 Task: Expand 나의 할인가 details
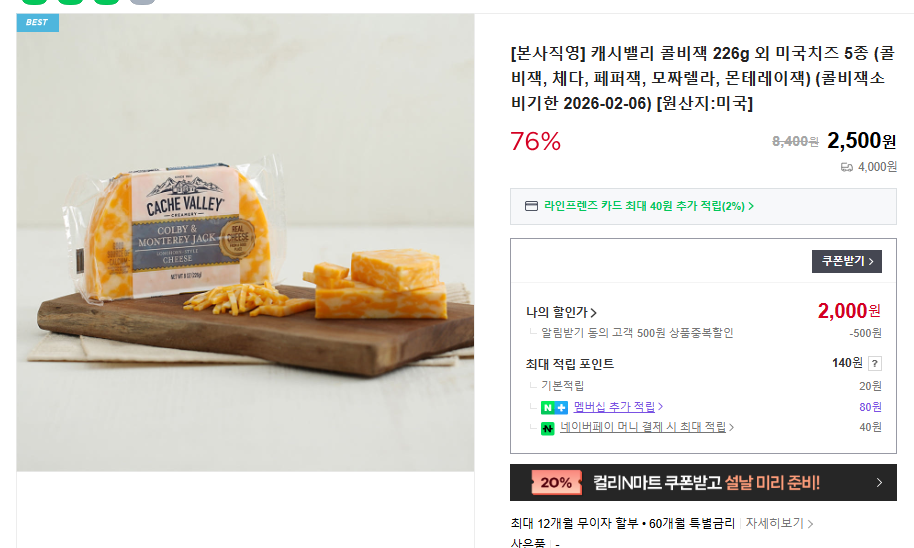(x=561, y=312)
